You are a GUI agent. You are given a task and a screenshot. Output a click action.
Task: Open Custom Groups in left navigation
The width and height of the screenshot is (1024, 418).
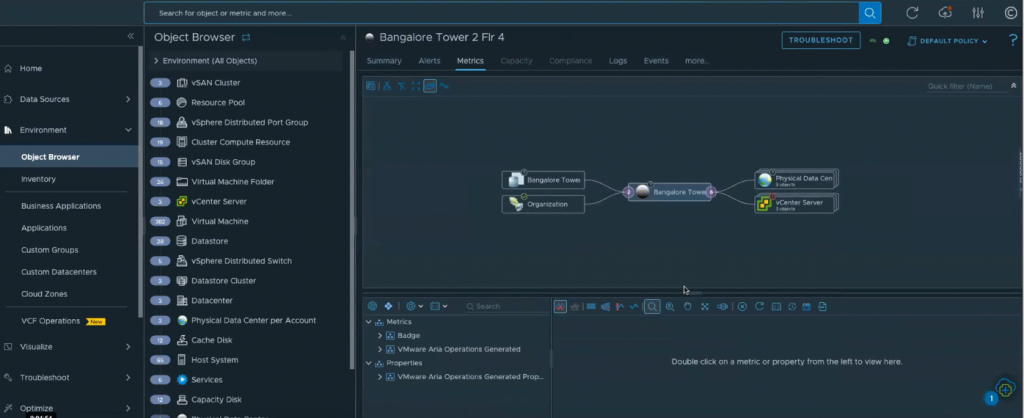point(49,250)
